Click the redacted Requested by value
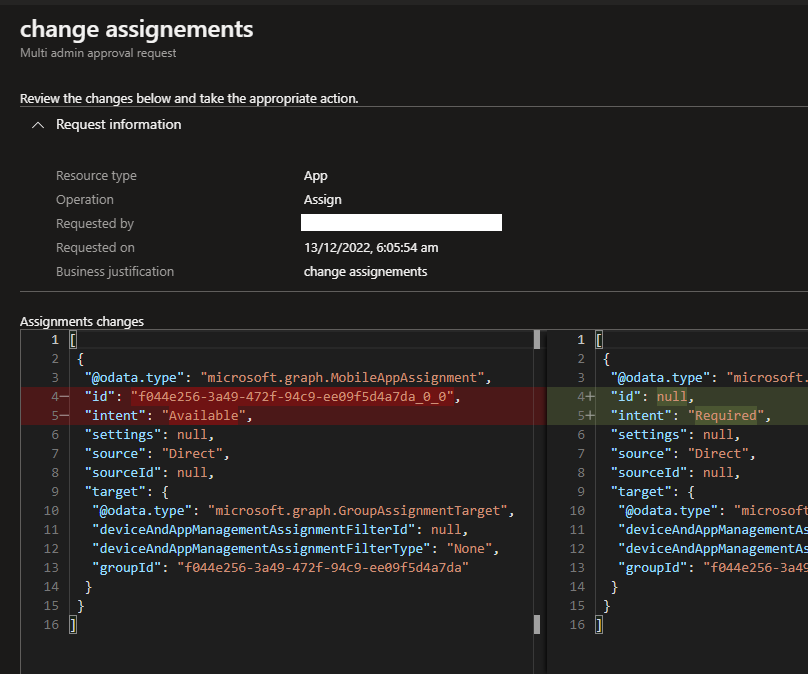808x674 pixels. [x=402, y=223]
